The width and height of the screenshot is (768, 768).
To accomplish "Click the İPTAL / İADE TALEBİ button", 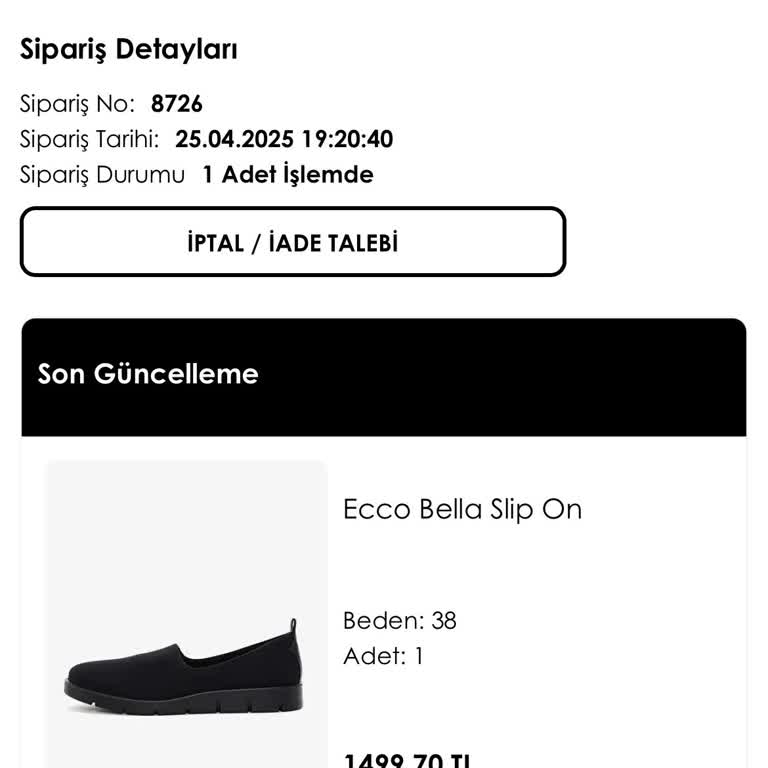I will pos(292,242).
